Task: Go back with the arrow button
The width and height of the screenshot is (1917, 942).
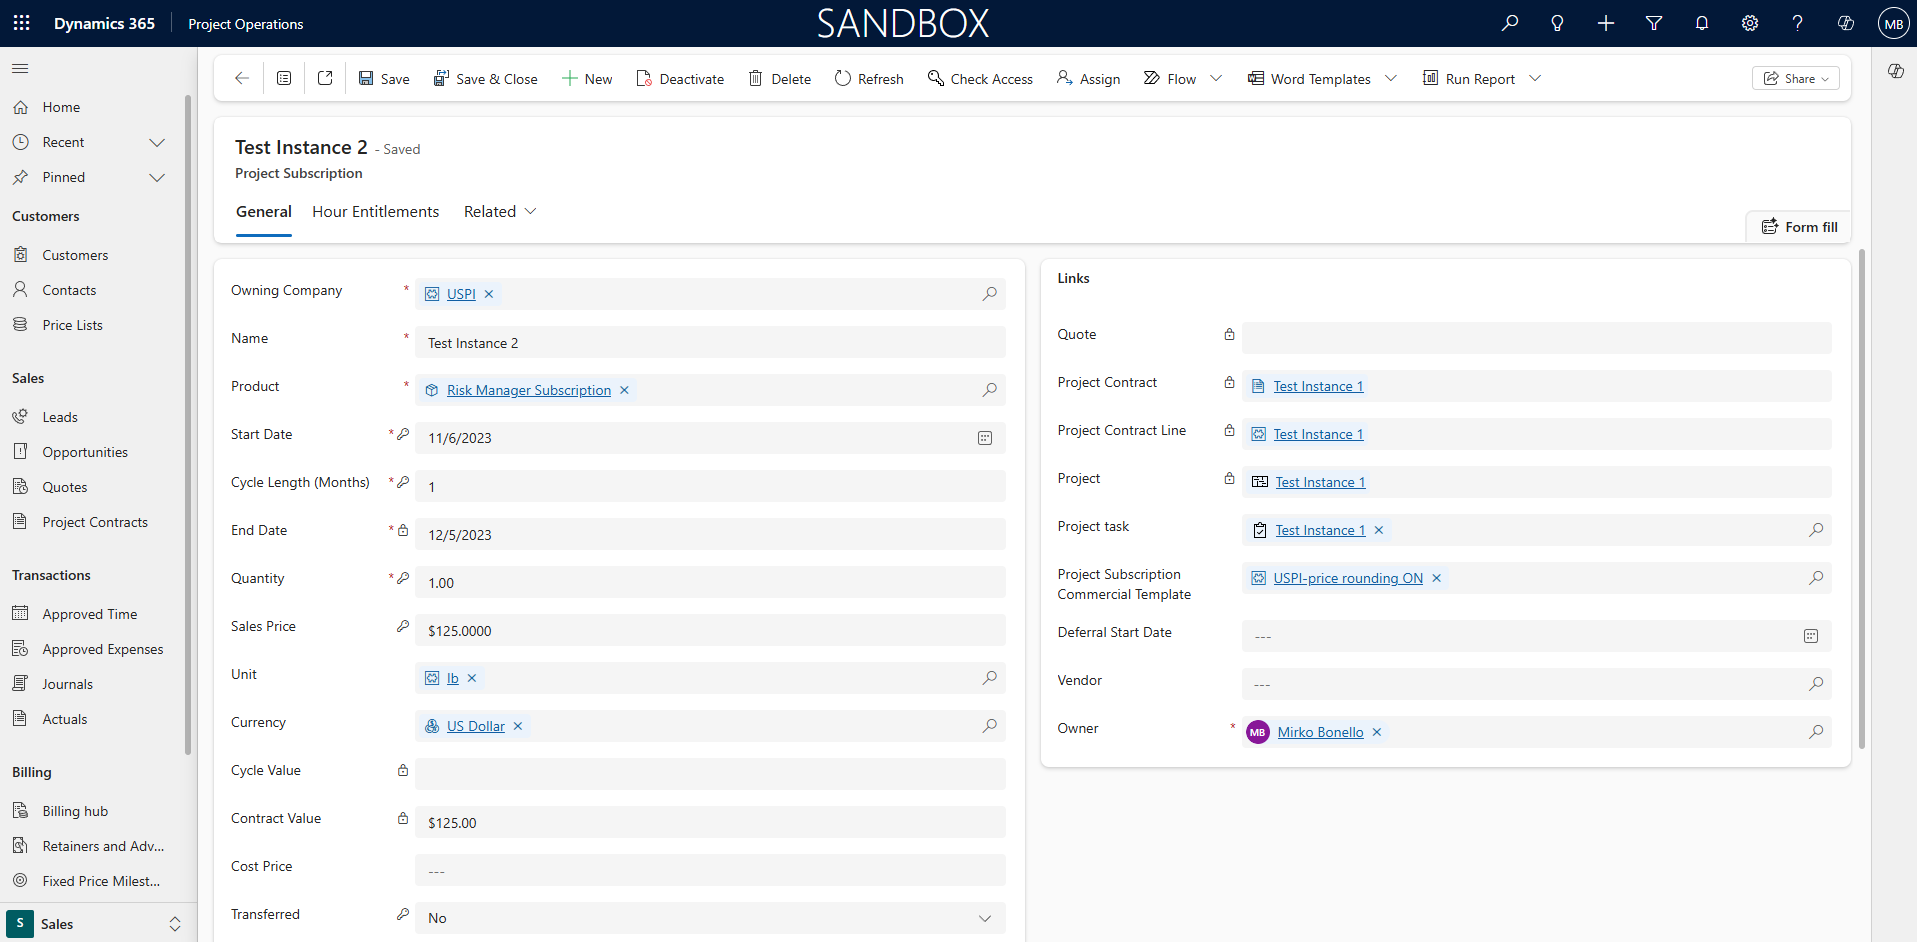Action: [241, 78]
